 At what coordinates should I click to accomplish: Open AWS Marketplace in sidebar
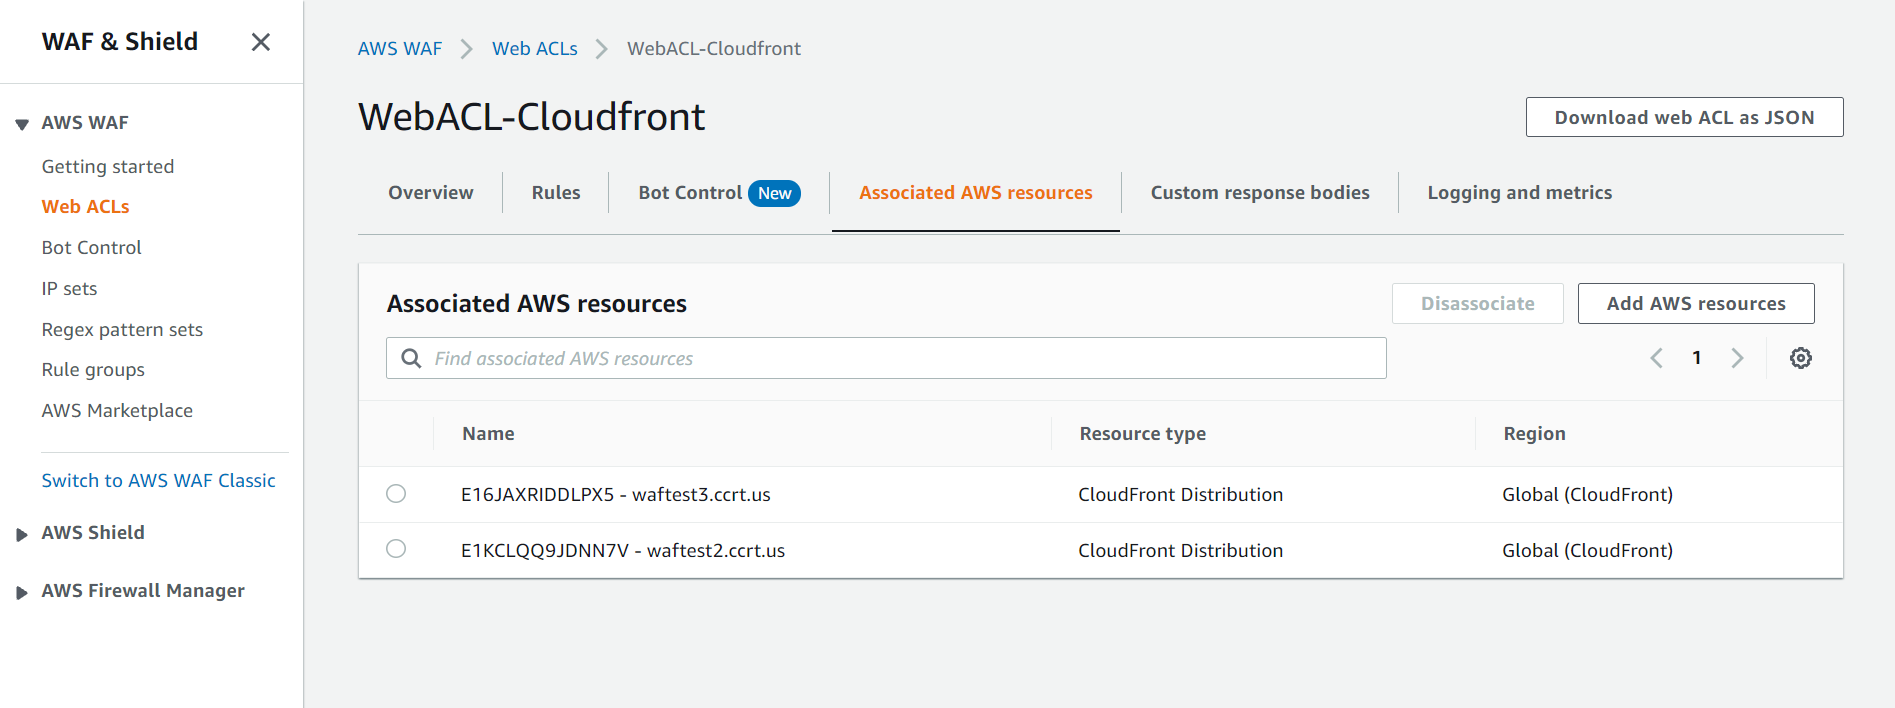tap(117, 410)
